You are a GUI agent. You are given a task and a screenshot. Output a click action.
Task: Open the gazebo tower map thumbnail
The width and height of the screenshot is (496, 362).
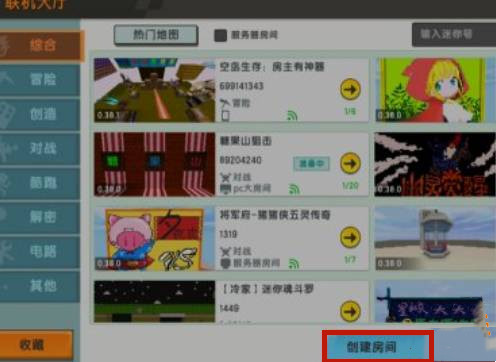point(435,238)
